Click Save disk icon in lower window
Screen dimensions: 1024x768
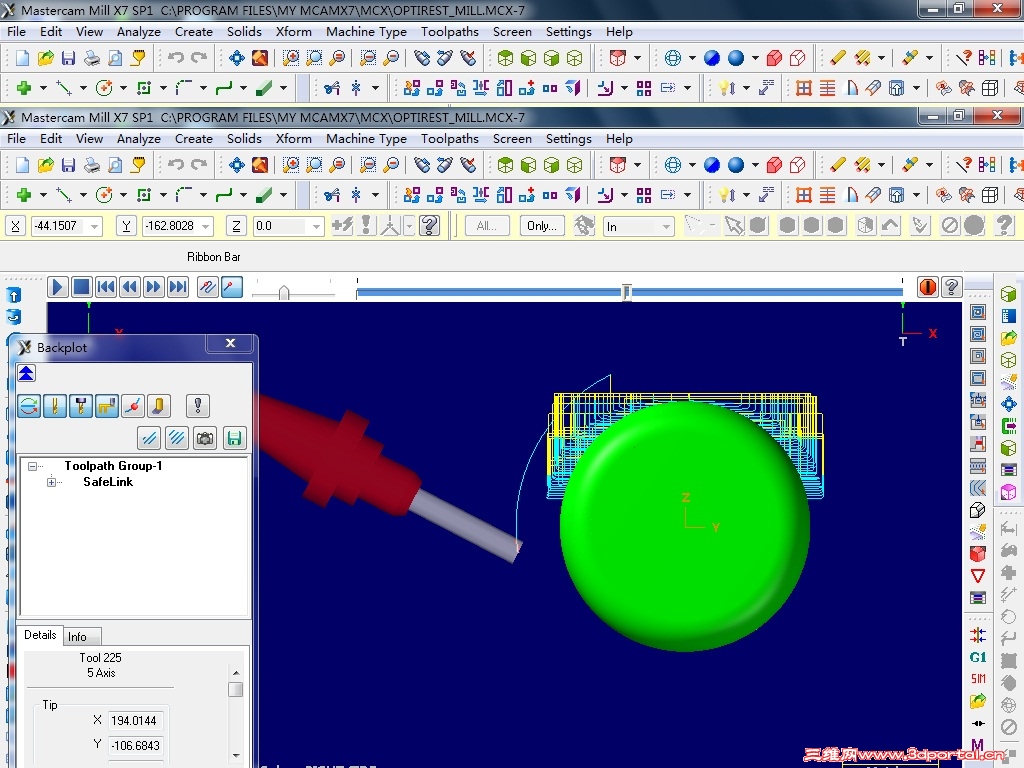tap(69, 165)
